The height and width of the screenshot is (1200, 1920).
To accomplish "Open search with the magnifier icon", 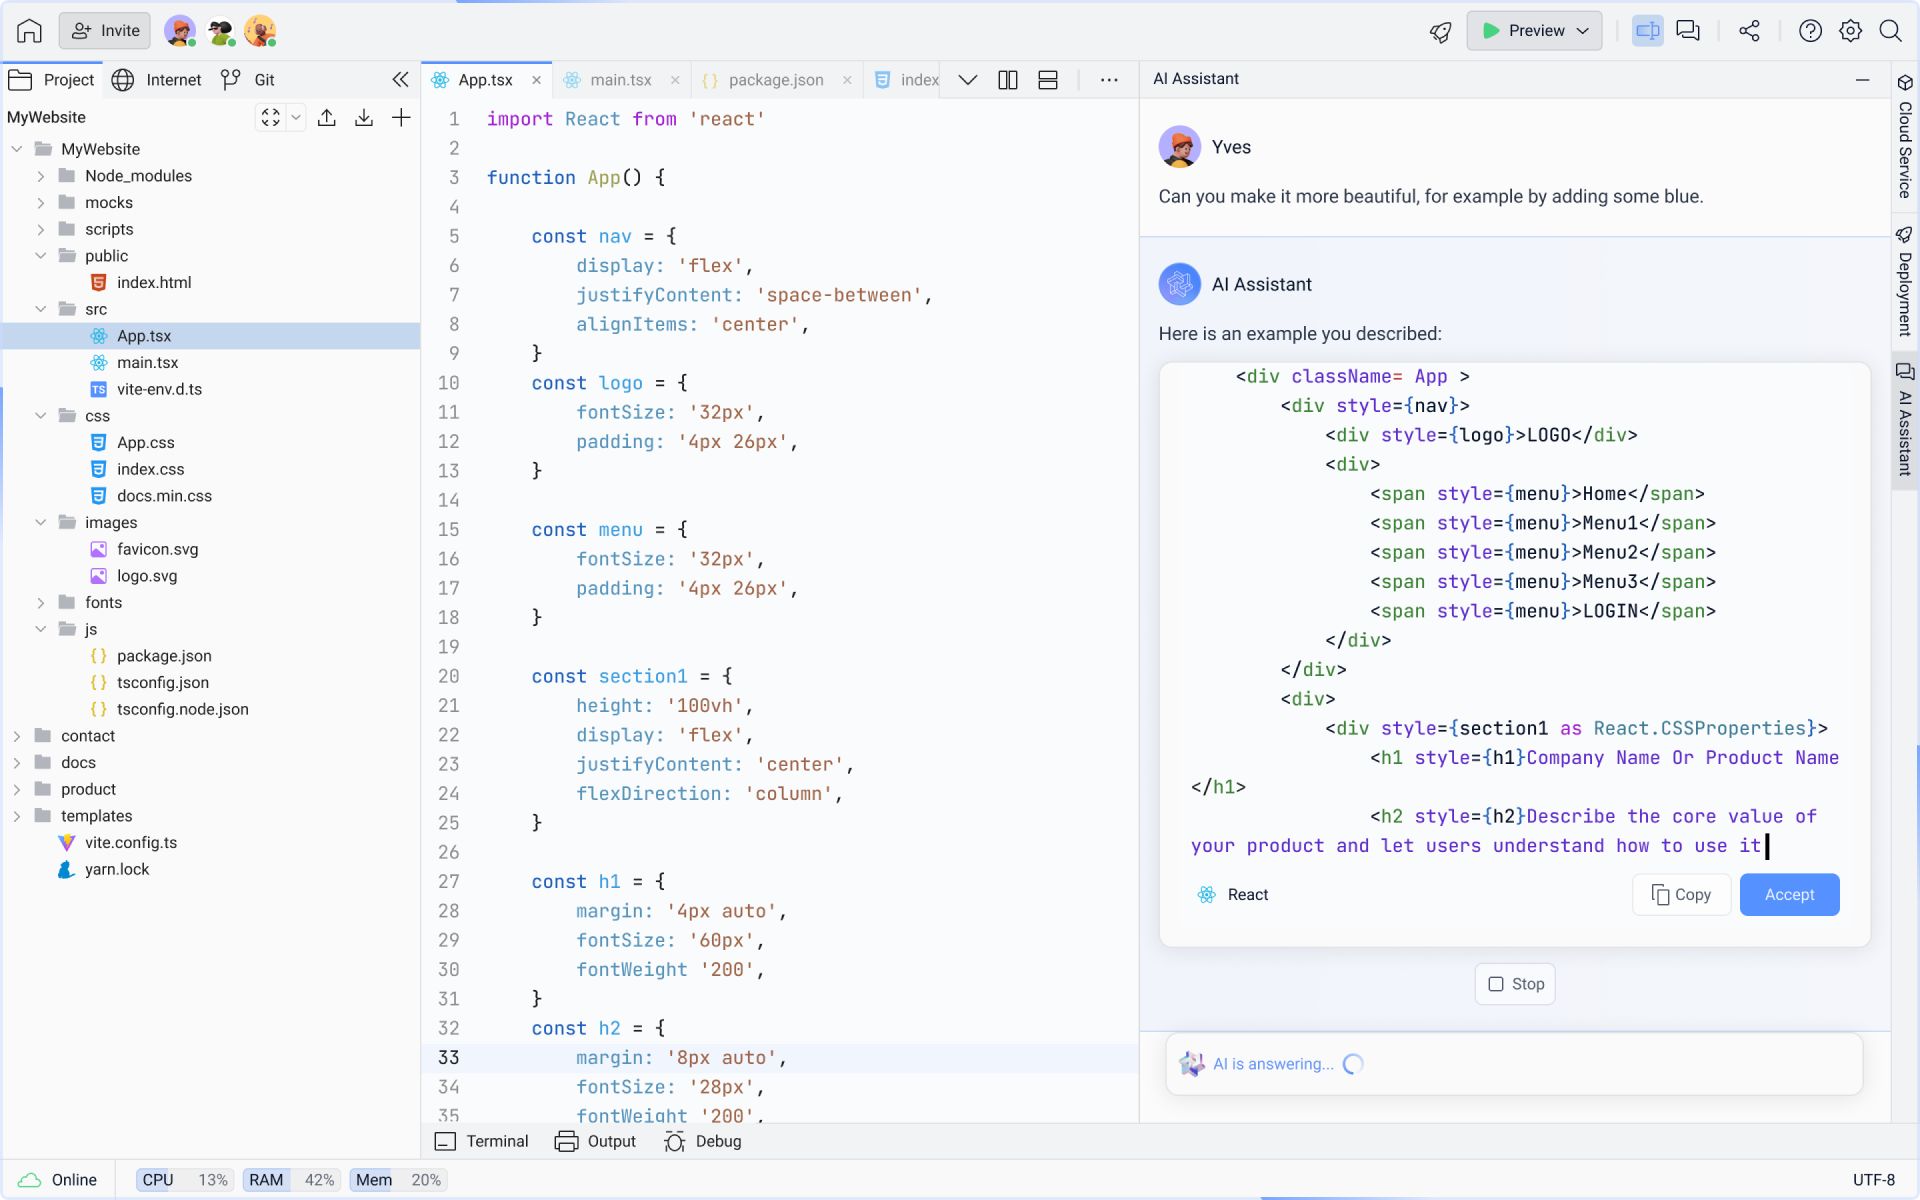I will click(1892, 31).
